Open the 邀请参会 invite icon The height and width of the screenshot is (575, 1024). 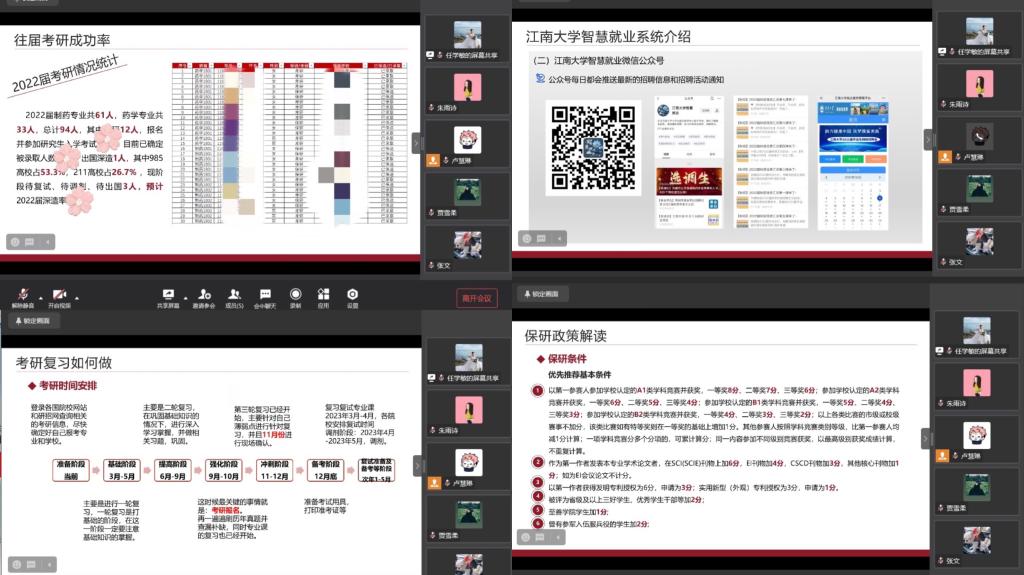click(204, 296)
